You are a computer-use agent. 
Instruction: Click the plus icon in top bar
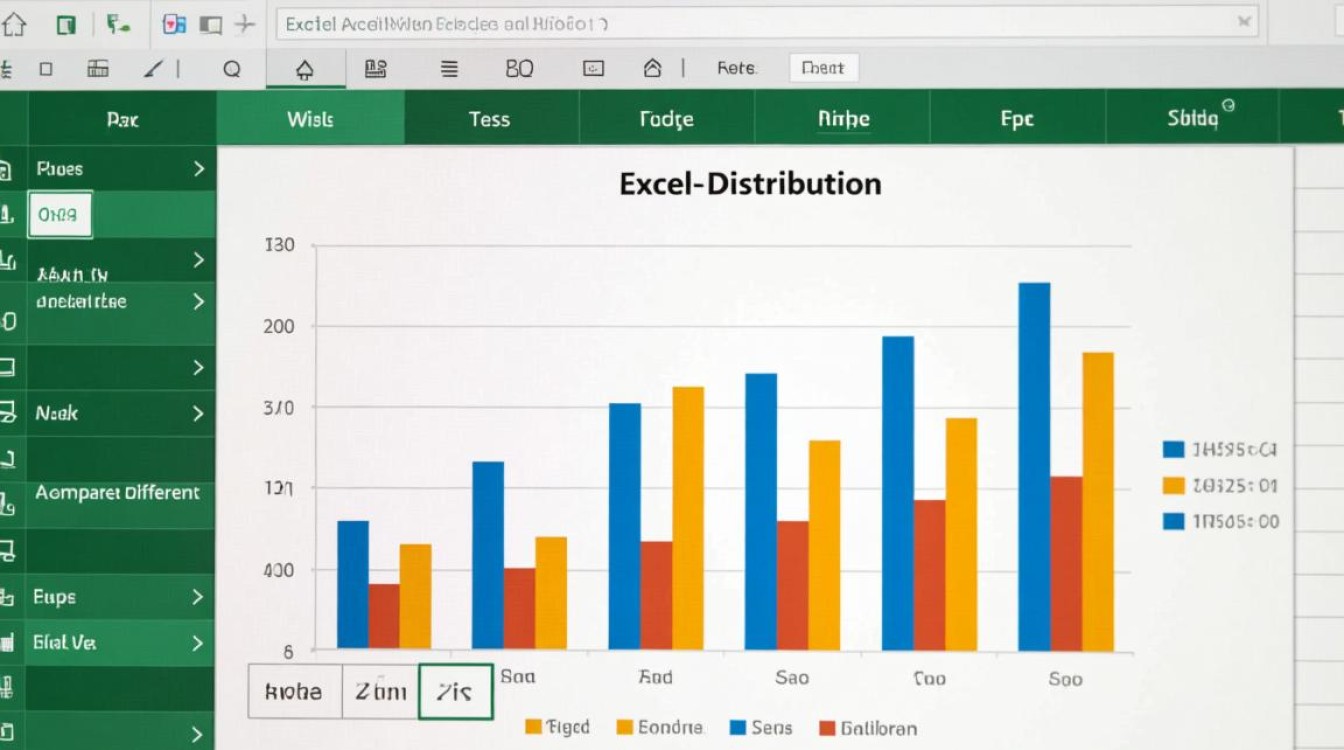tap(244, 24)
